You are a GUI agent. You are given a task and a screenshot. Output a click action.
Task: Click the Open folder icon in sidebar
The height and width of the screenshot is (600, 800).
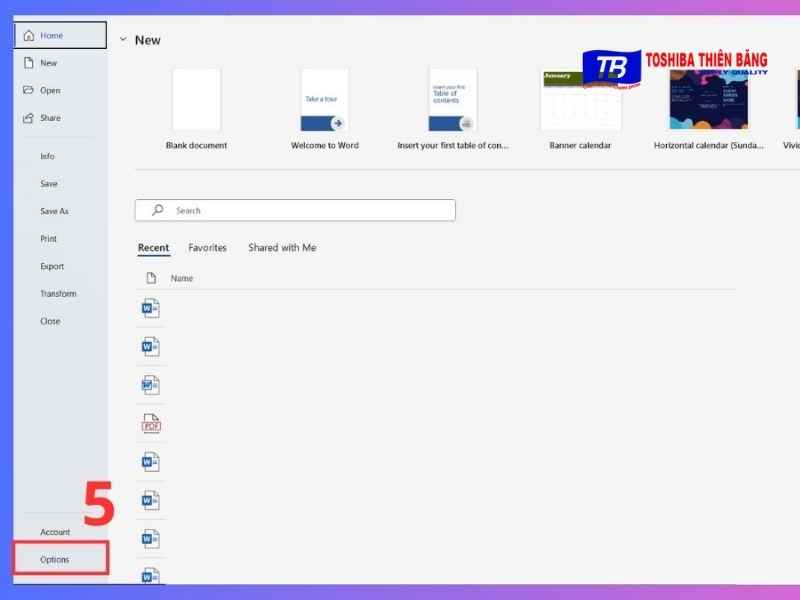tap(28, 90)
